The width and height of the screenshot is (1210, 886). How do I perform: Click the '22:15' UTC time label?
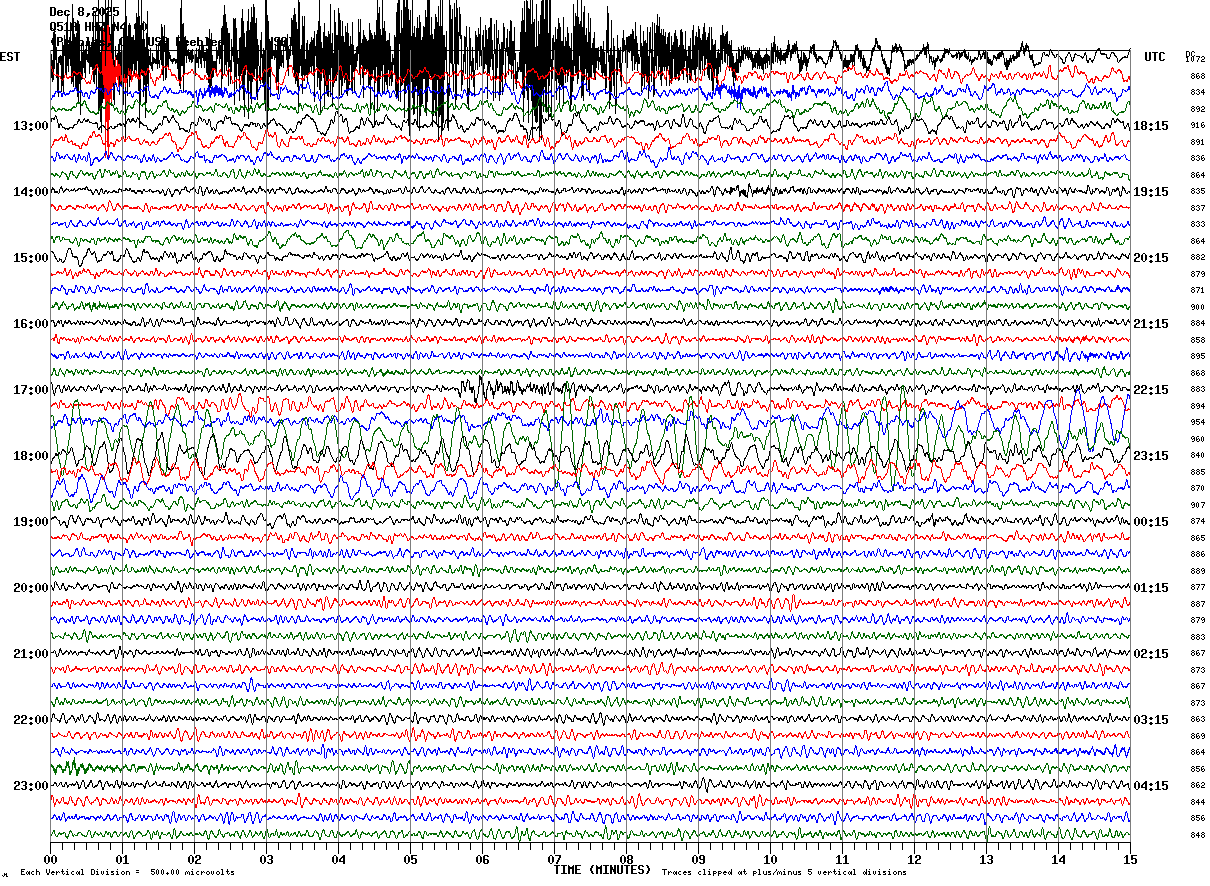1150,390
